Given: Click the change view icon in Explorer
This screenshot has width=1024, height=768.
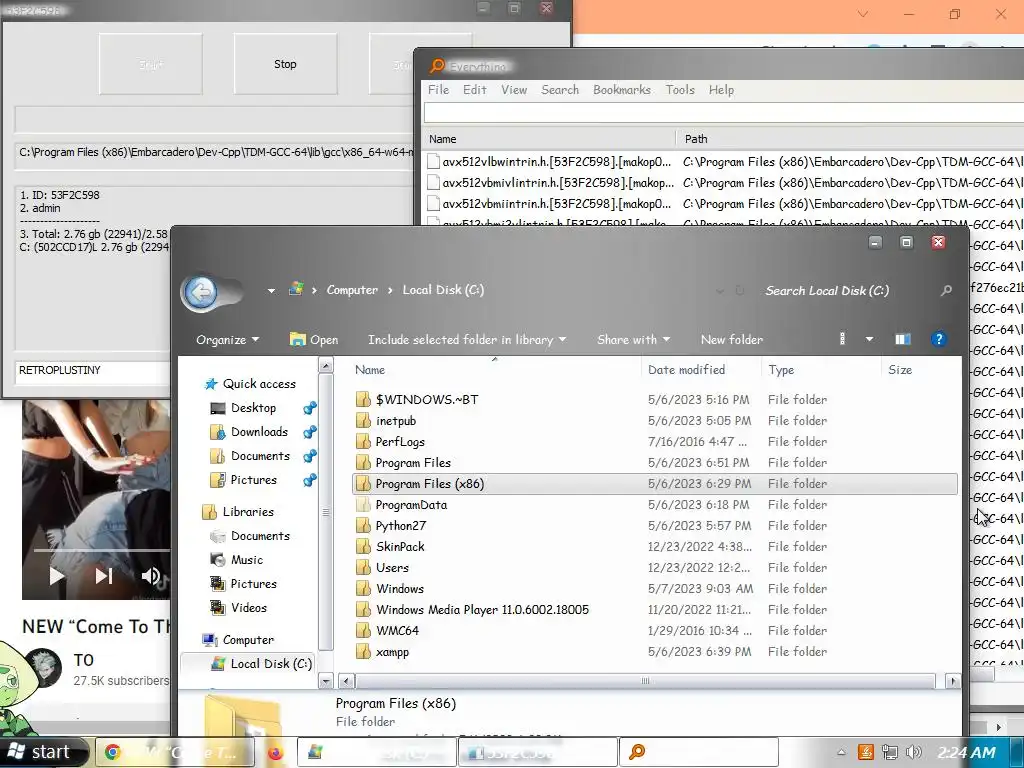Looking at the screenshot, I should (x=842, y=339).
